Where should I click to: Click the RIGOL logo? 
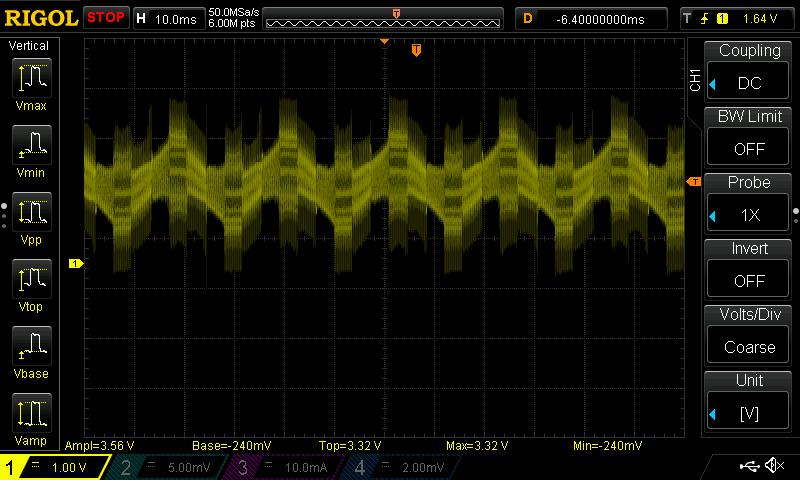(x=41, y=18)
